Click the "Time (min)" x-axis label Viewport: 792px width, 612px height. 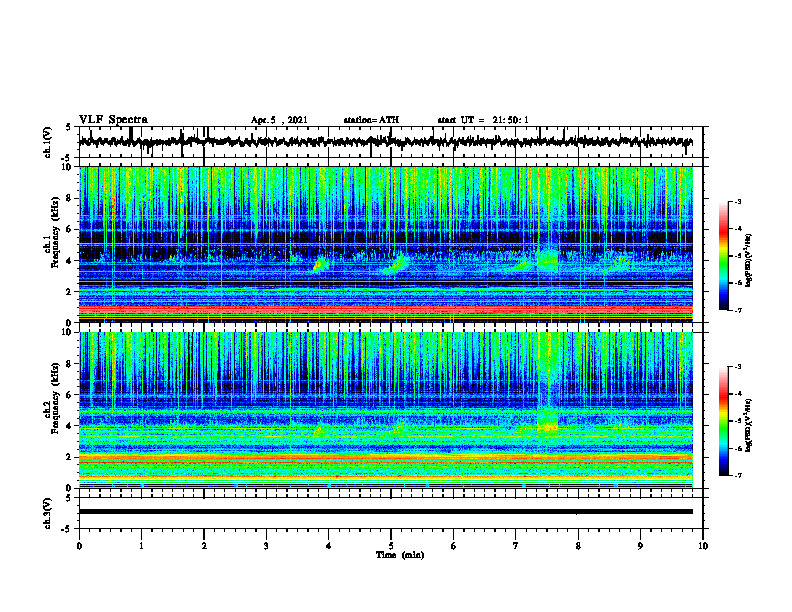(x=400, y=555)
